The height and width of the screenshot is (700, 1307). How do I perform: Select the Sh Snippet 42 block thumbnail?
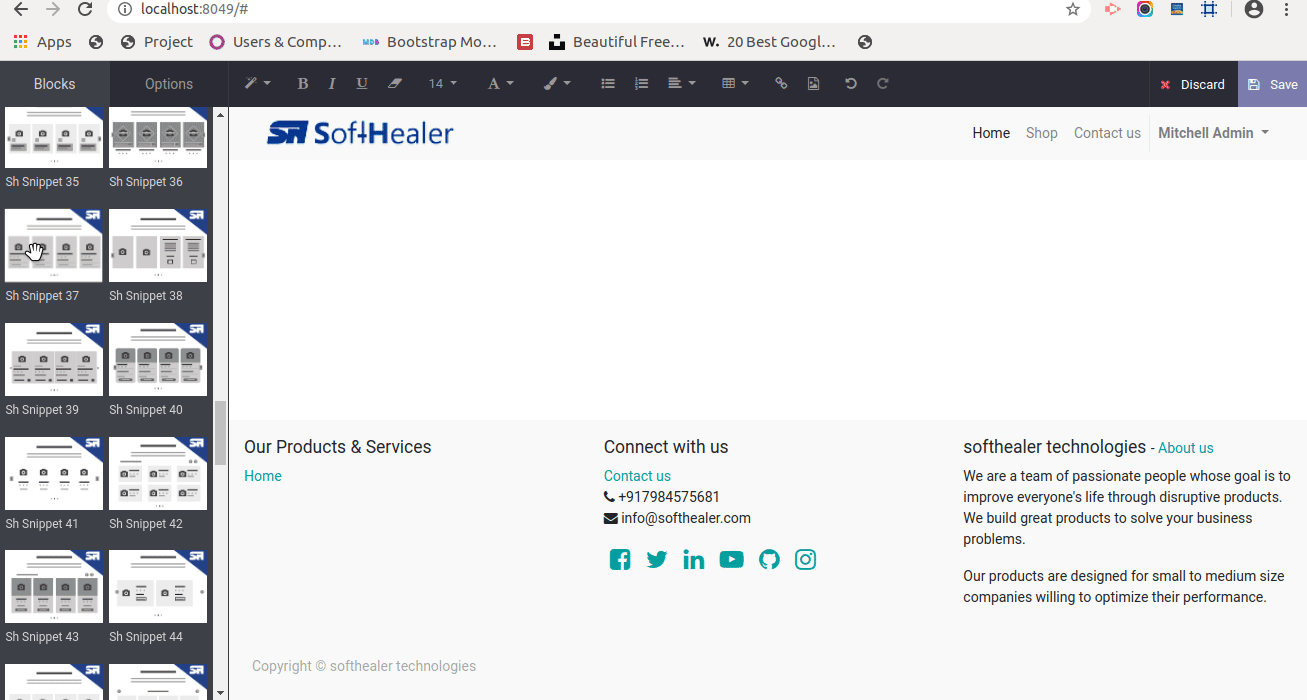click(x=158, y=473)
